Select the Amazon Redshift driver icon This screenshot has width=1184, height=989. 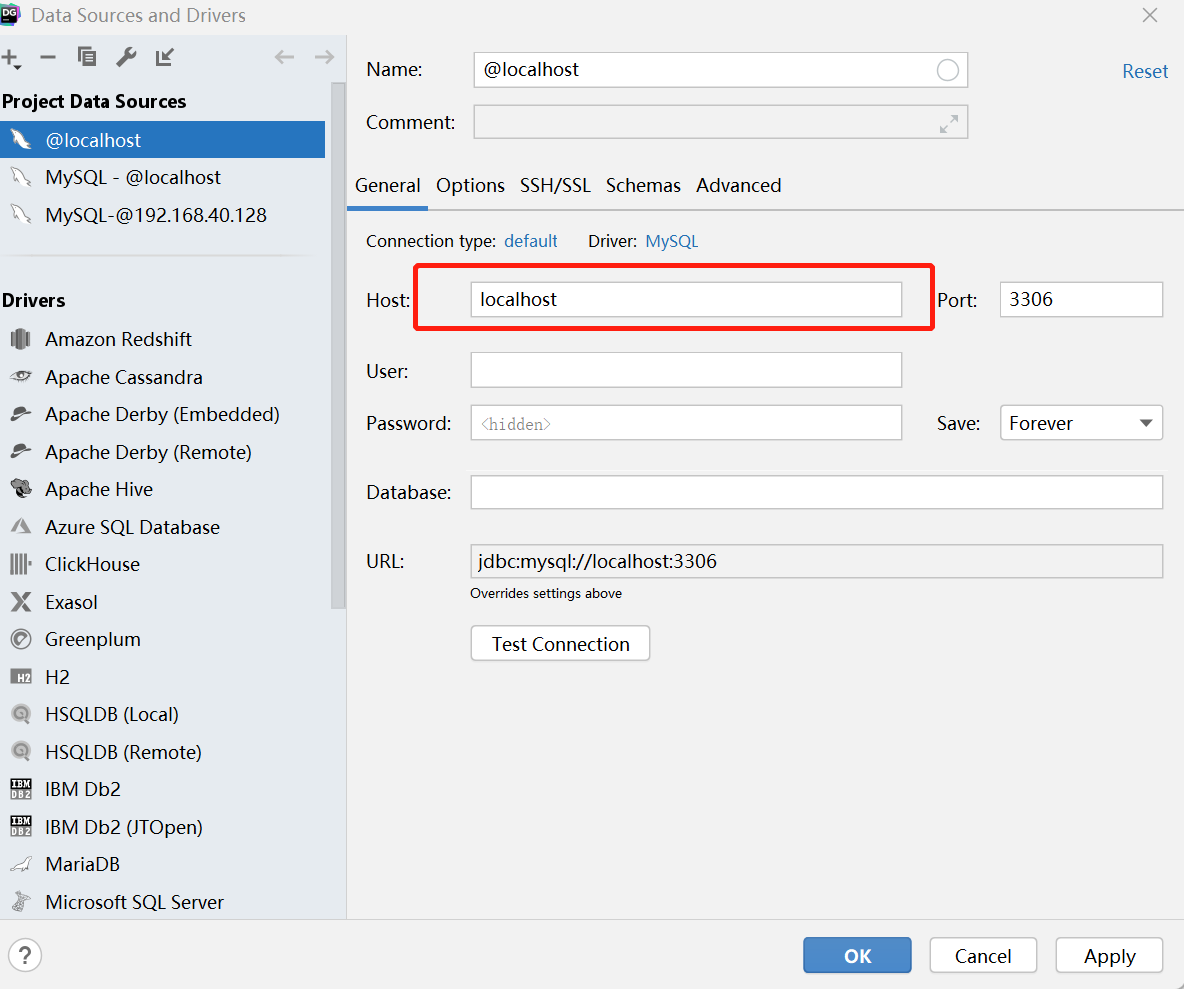(21, 339)
